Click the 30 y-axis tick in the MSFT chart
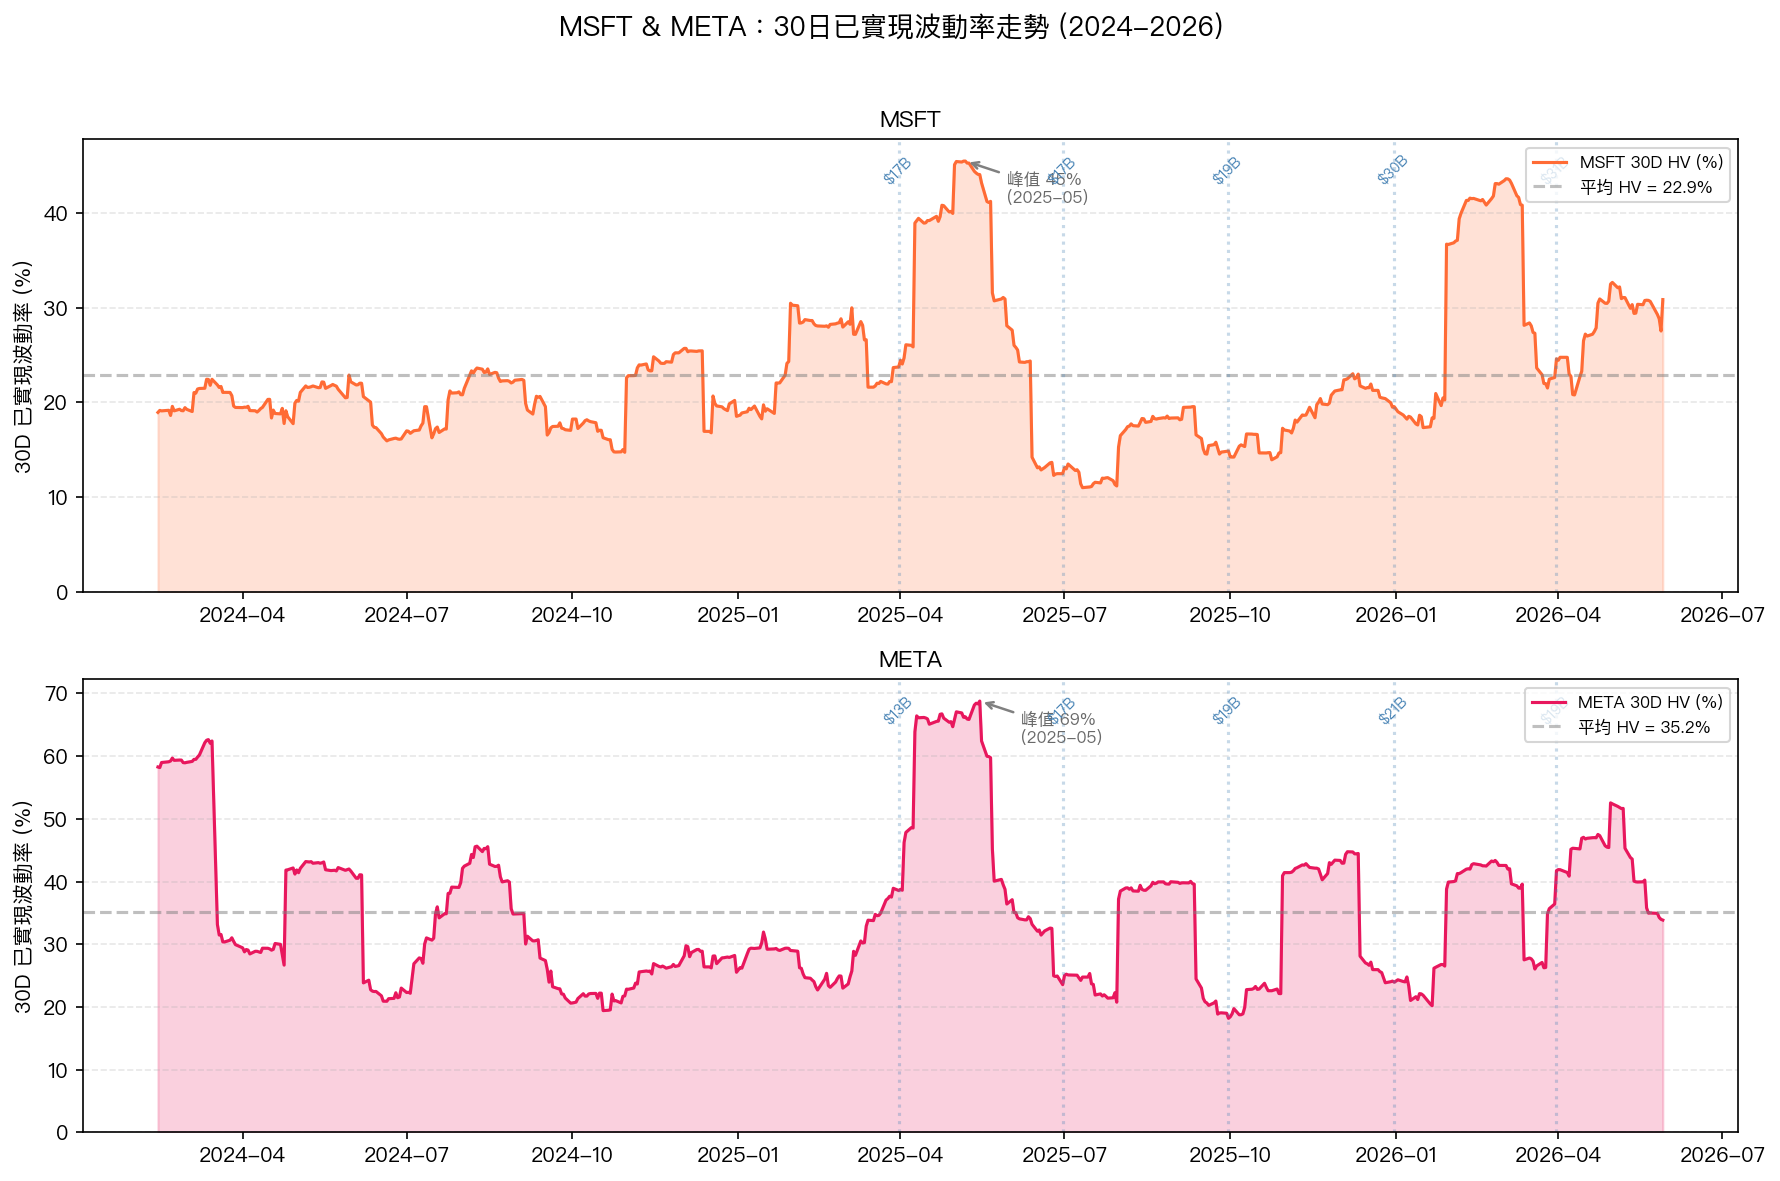Screen dimensions: 1780x1181 coord(56,308)
